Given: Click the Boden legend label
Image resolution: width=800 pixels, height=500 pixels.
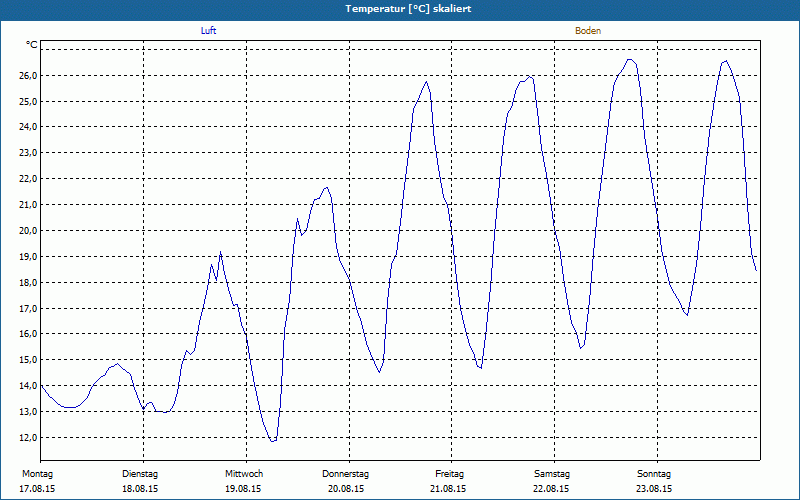Looking at the screenshot, I should point(588,31).
